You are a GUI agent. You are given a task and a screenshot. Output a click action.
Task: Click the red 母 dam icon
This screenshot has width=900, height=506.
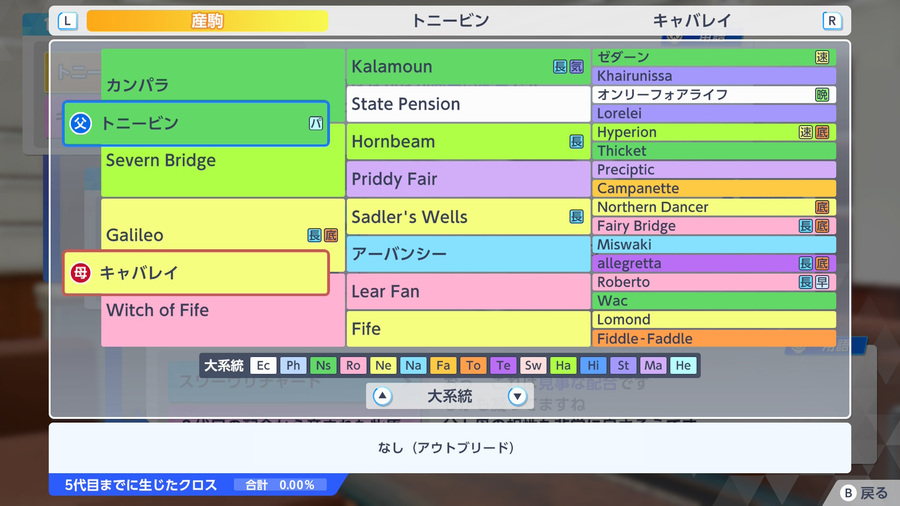[x=80, y=273]
